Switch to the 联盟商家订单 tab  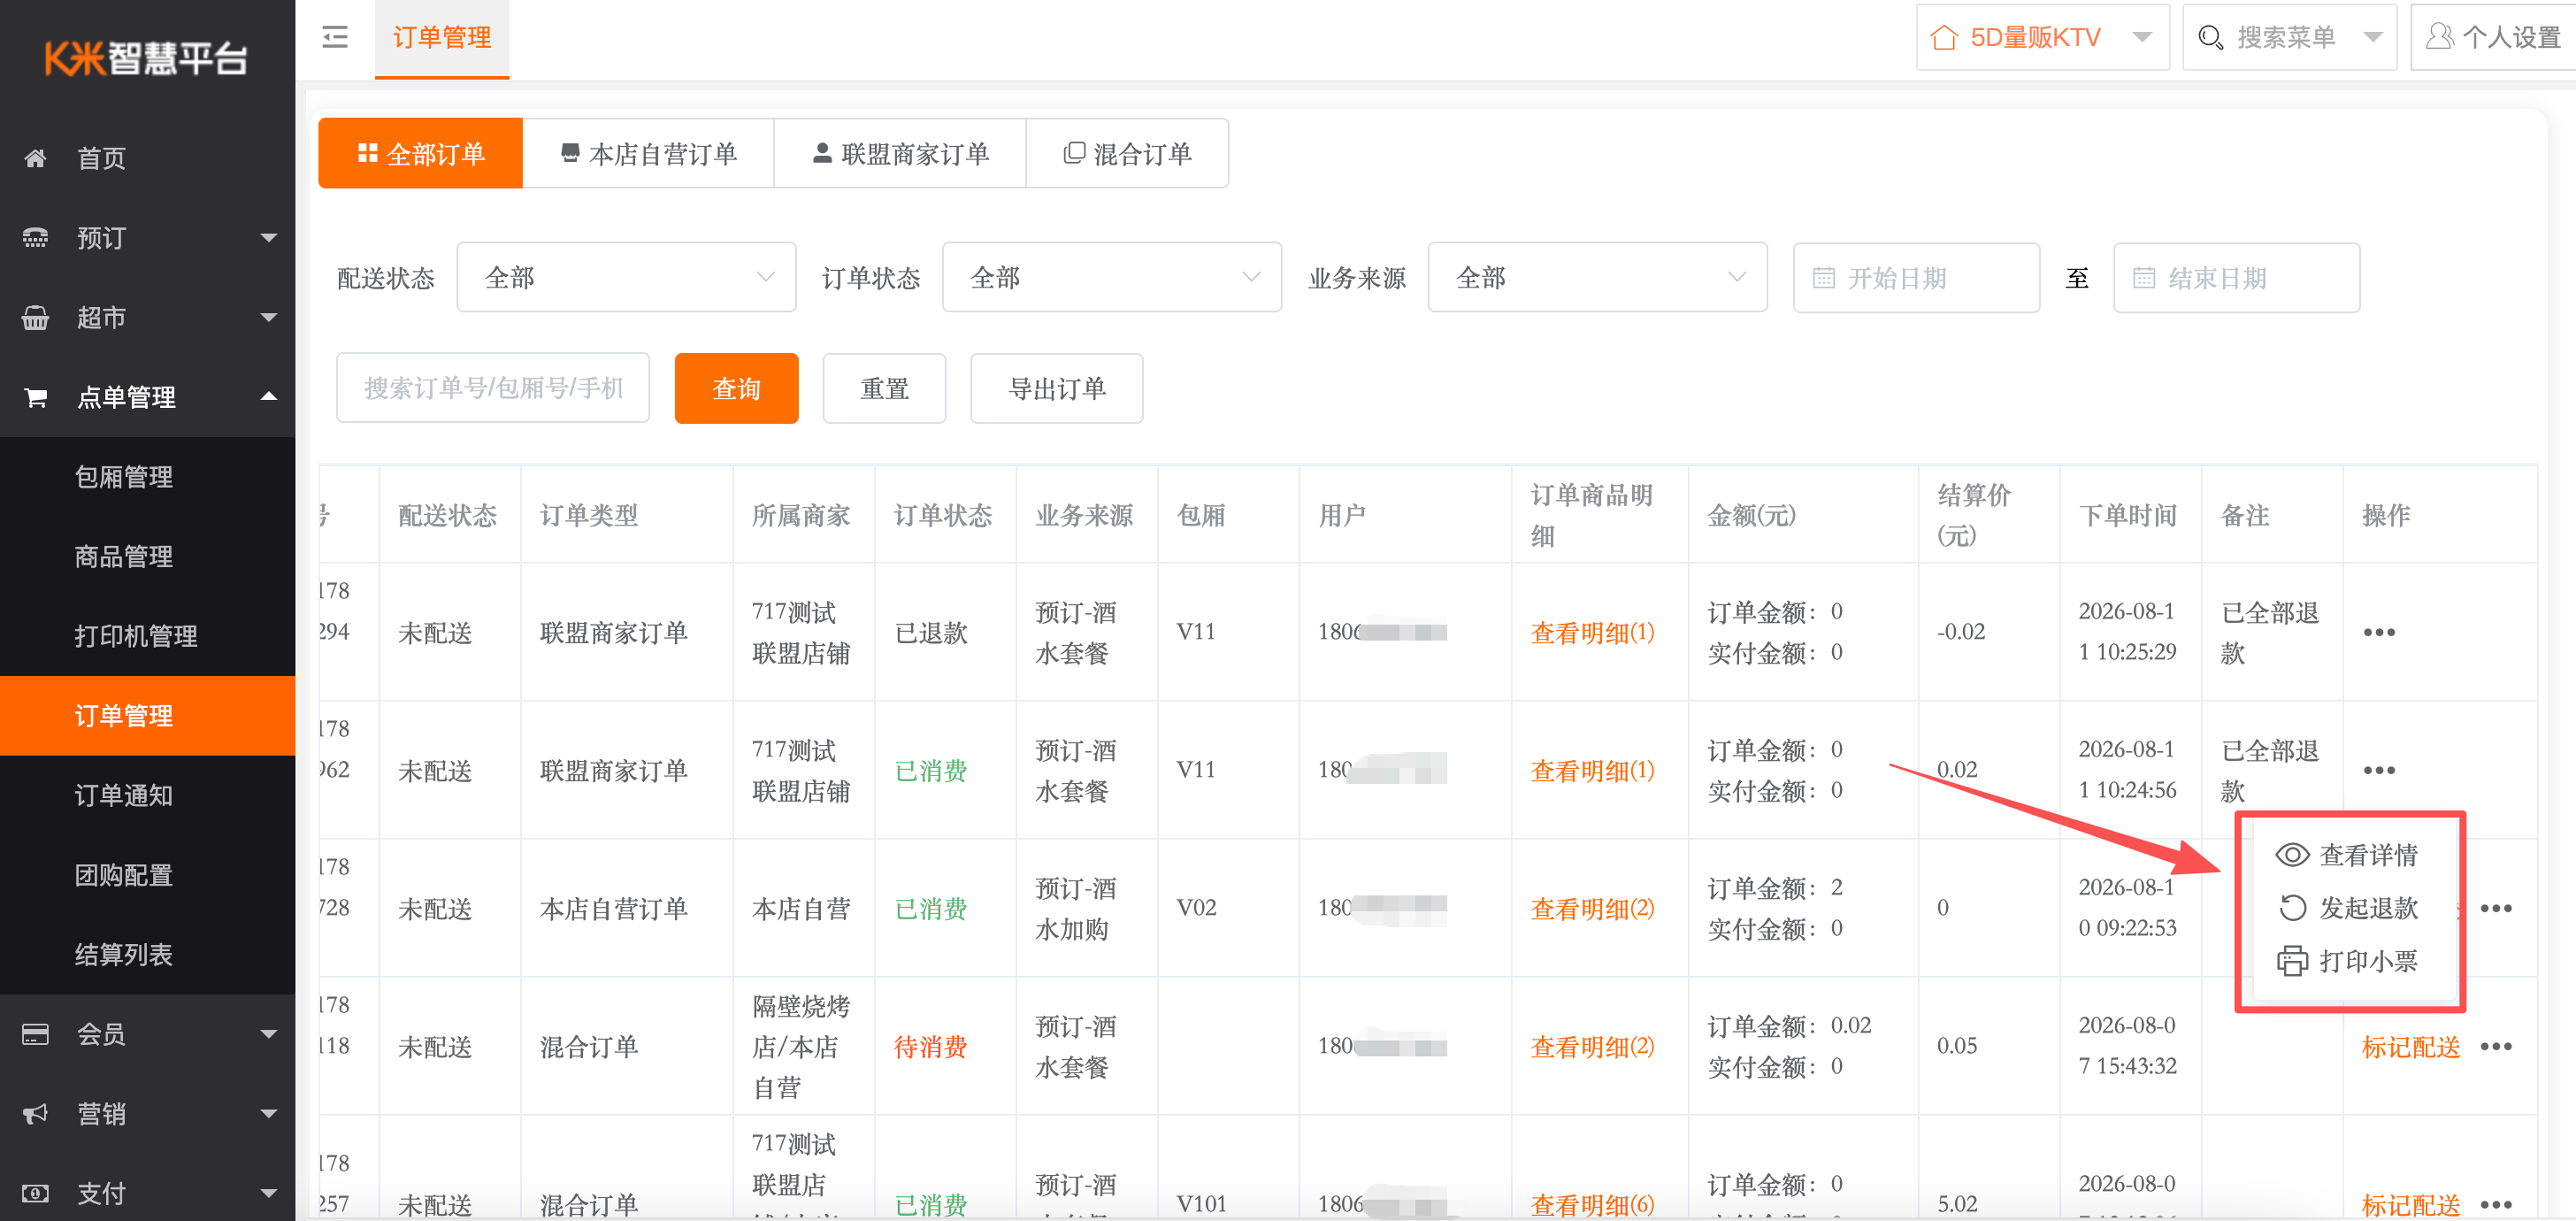(x=900, y=153)
